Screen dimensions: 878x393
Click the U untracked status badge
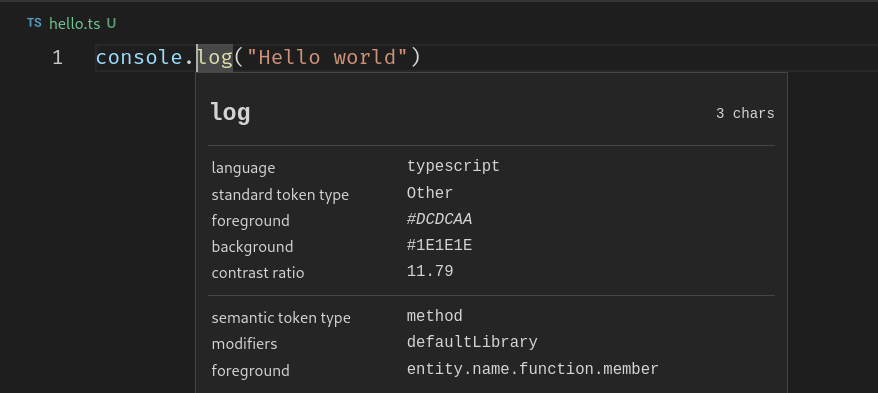pyautogui.click(x=111, y=24)
